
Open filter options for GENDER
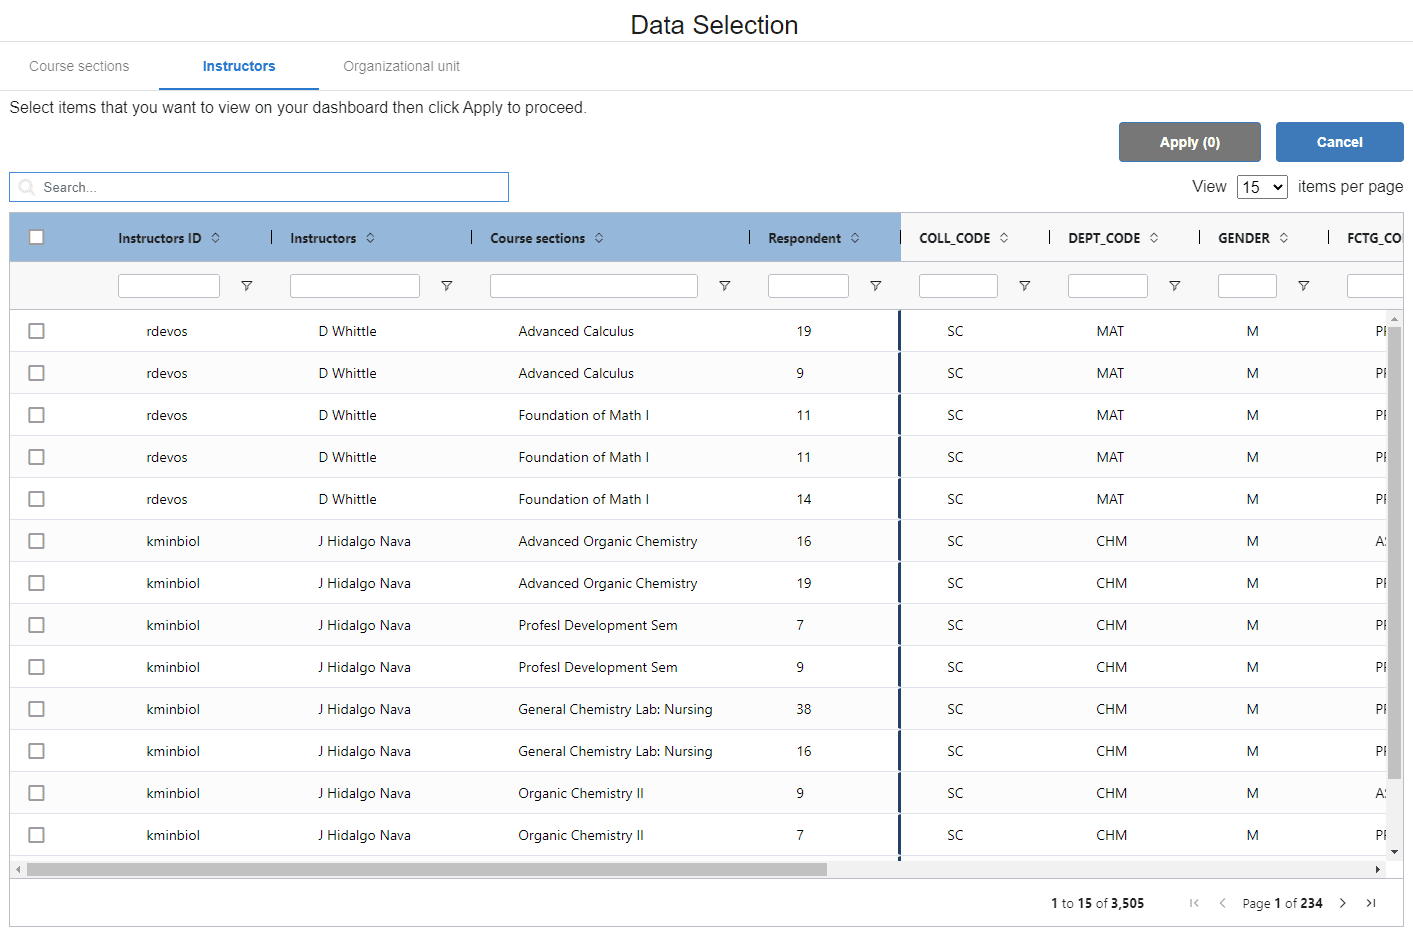click(x=1304, y=286)
